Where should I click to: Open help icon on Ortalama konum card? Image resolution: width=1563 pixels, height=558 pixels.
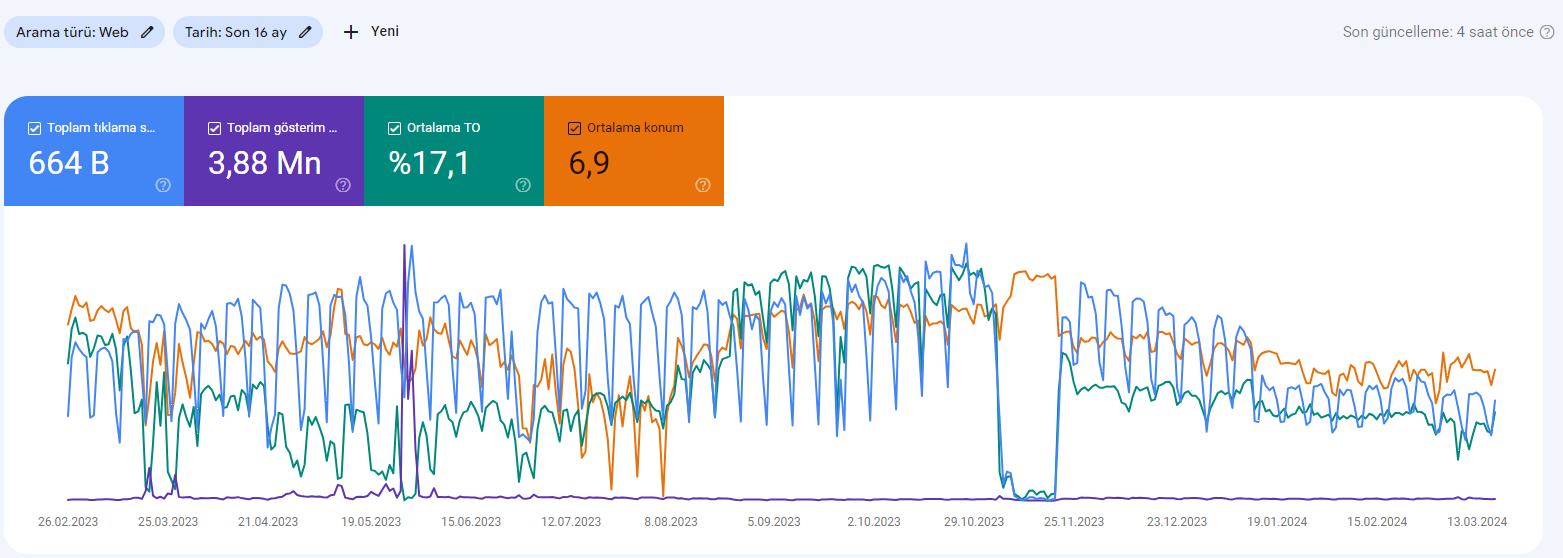[703, 185]
